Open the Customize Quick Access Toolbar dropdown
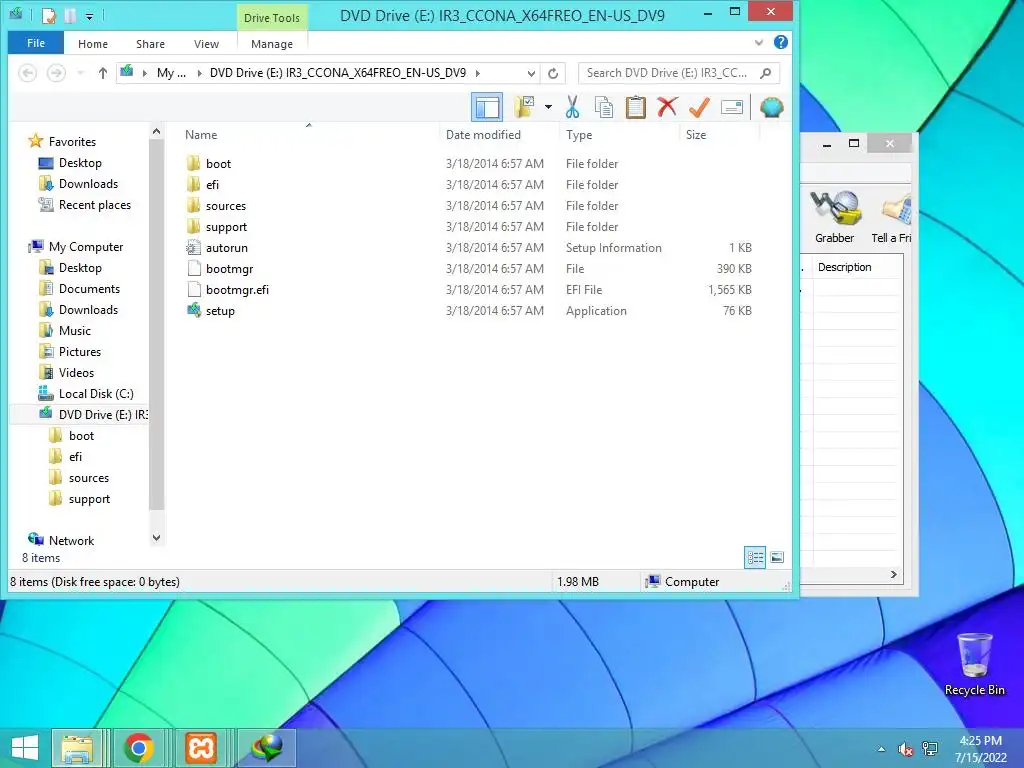Viewport: 1024px width, 768px height. pyautogui.click(x=89, y=15)
